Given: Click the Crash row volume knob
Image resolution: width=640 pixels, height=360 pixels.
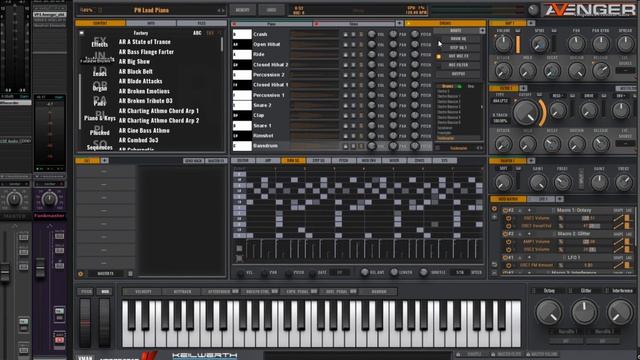Looking at the screenshot, I should [371, 34].
